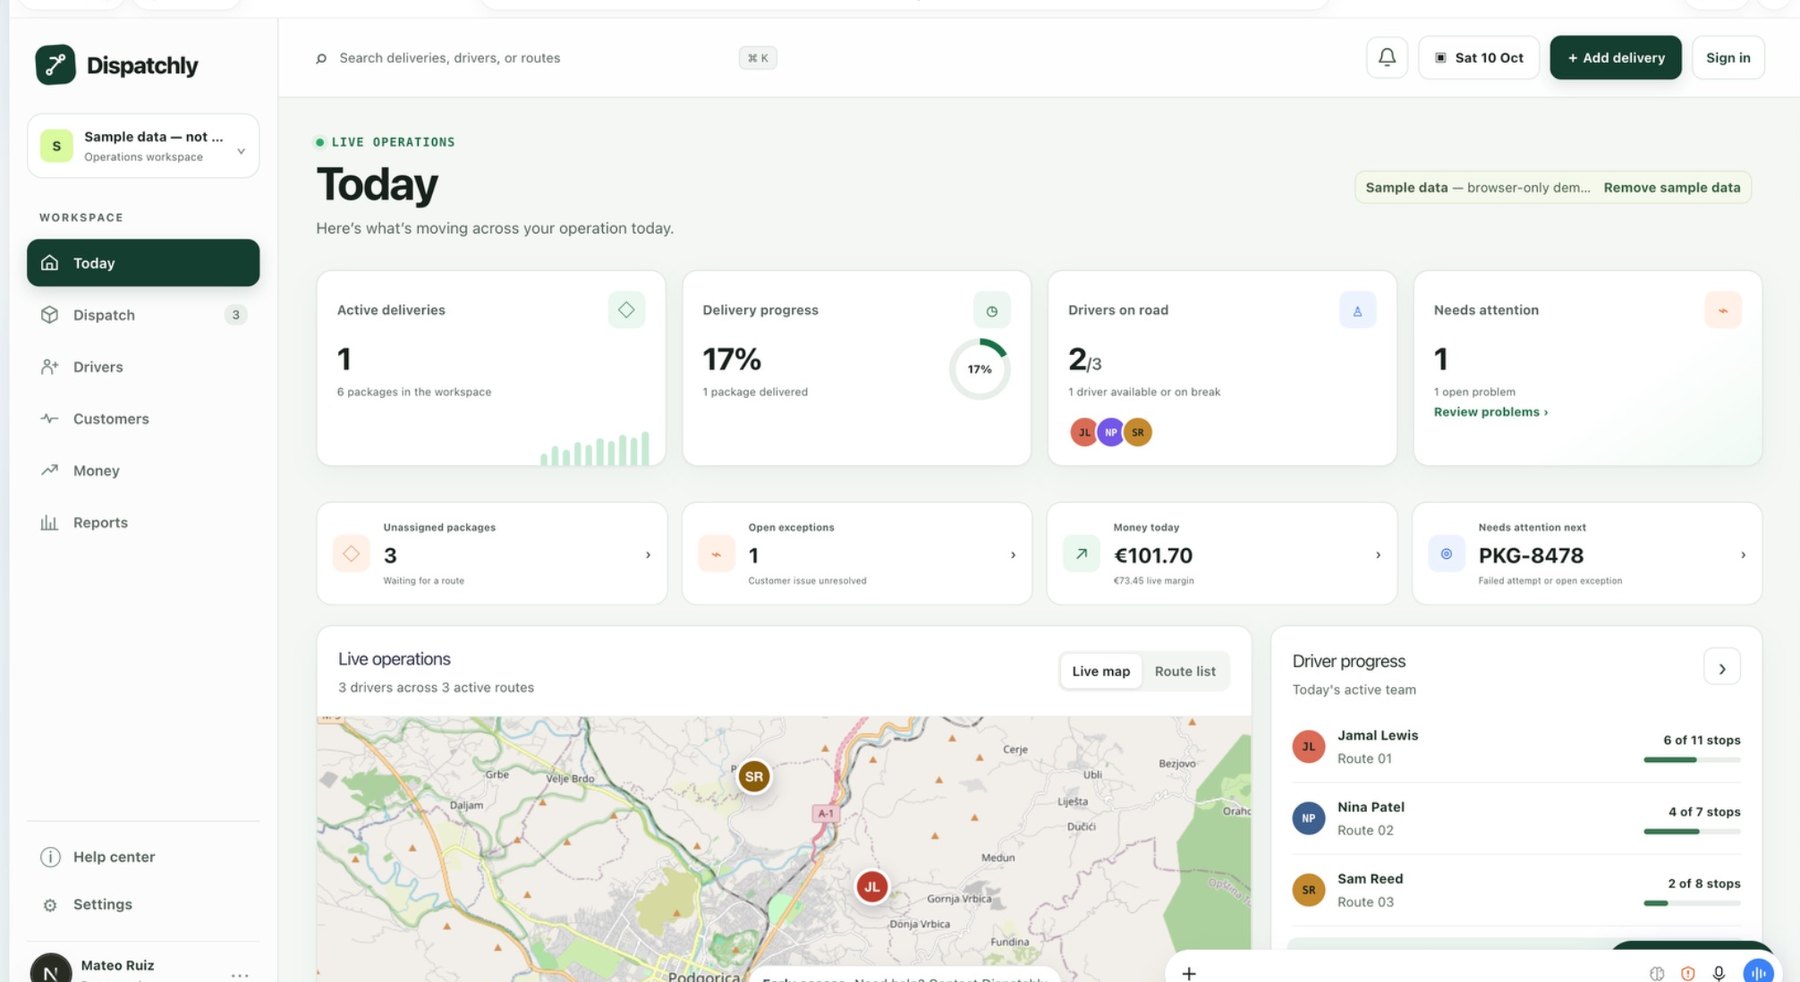Click the target icon beside PKG-8478
This screenshot has height=982, width=1800.
pyautogui.click(x=1446, y=554)
